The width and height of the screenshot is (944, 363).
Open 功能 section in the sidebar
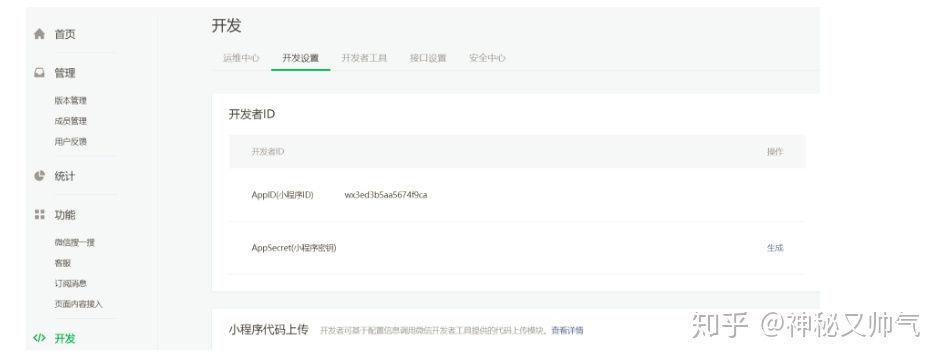tap(65, 215)
